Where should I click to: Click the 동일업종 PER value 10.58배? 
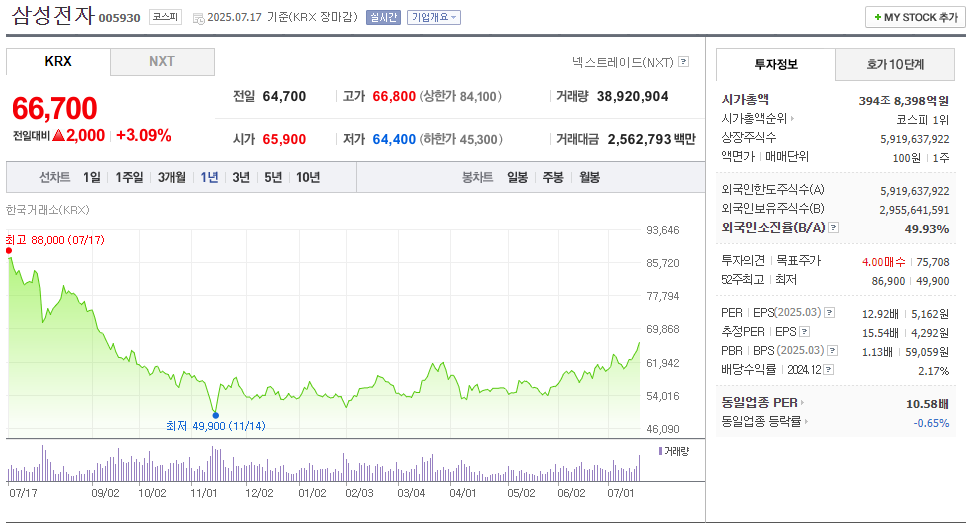click(927, 404)
